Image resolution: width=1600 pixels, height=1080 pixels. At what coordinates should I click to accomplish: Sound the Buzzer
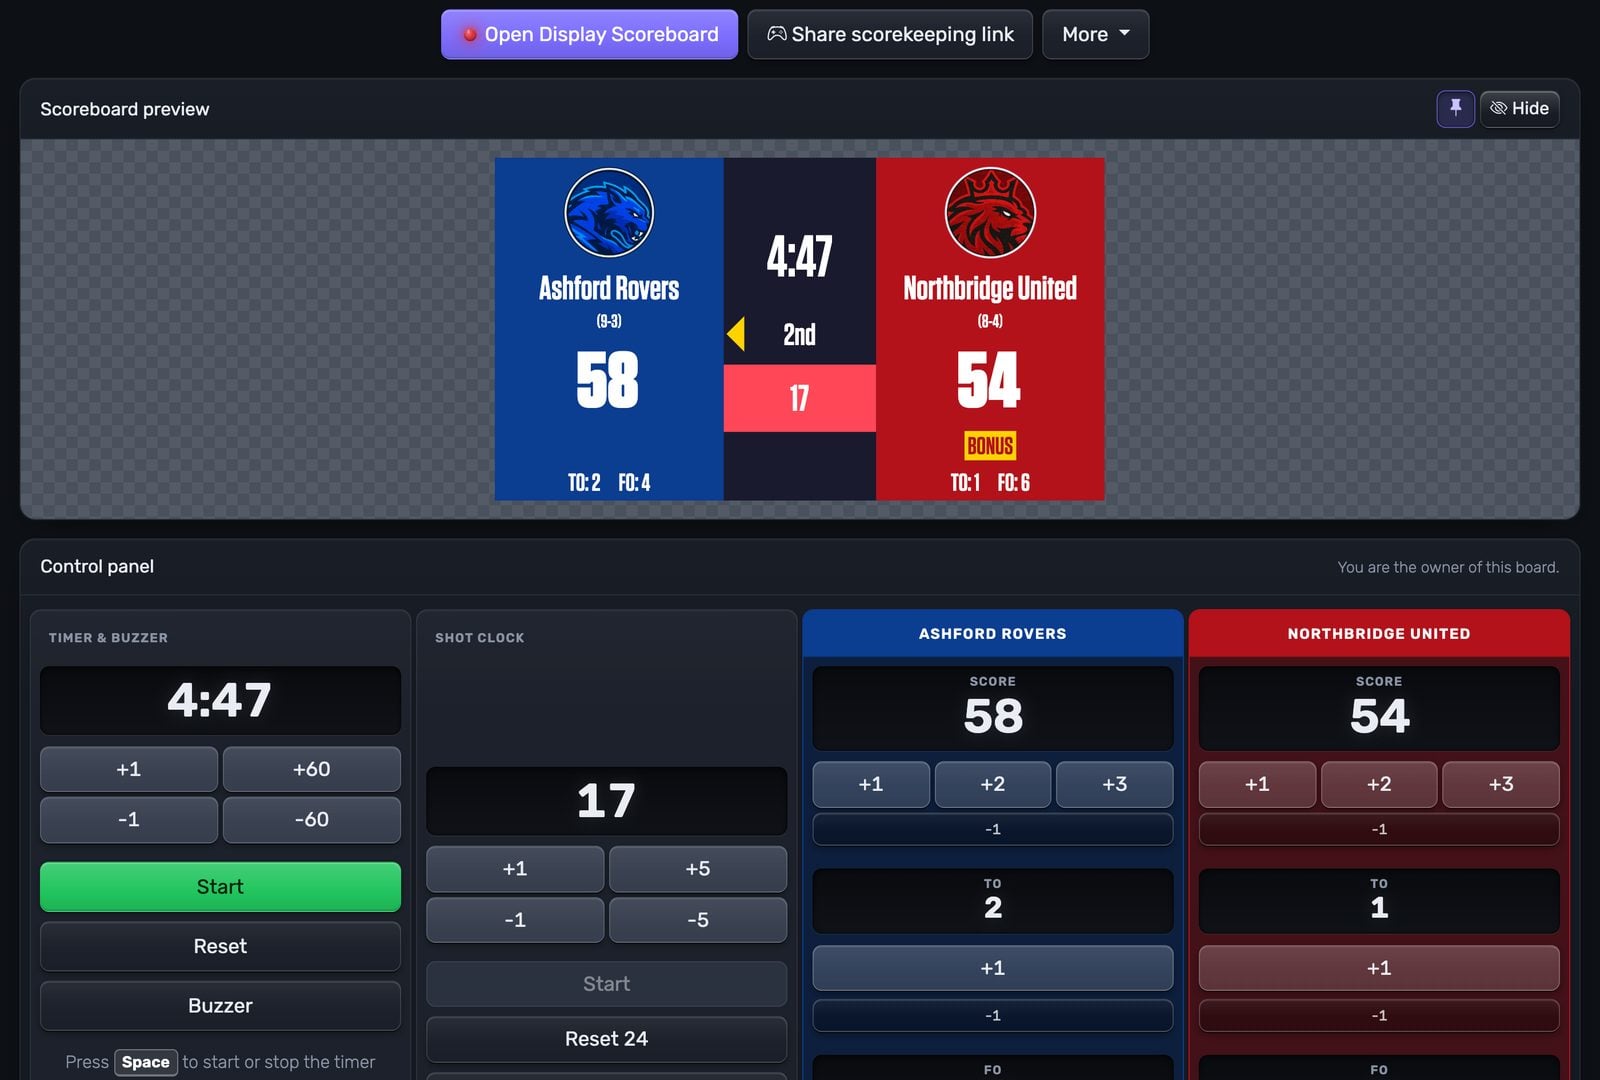(x=220, y=1006)
